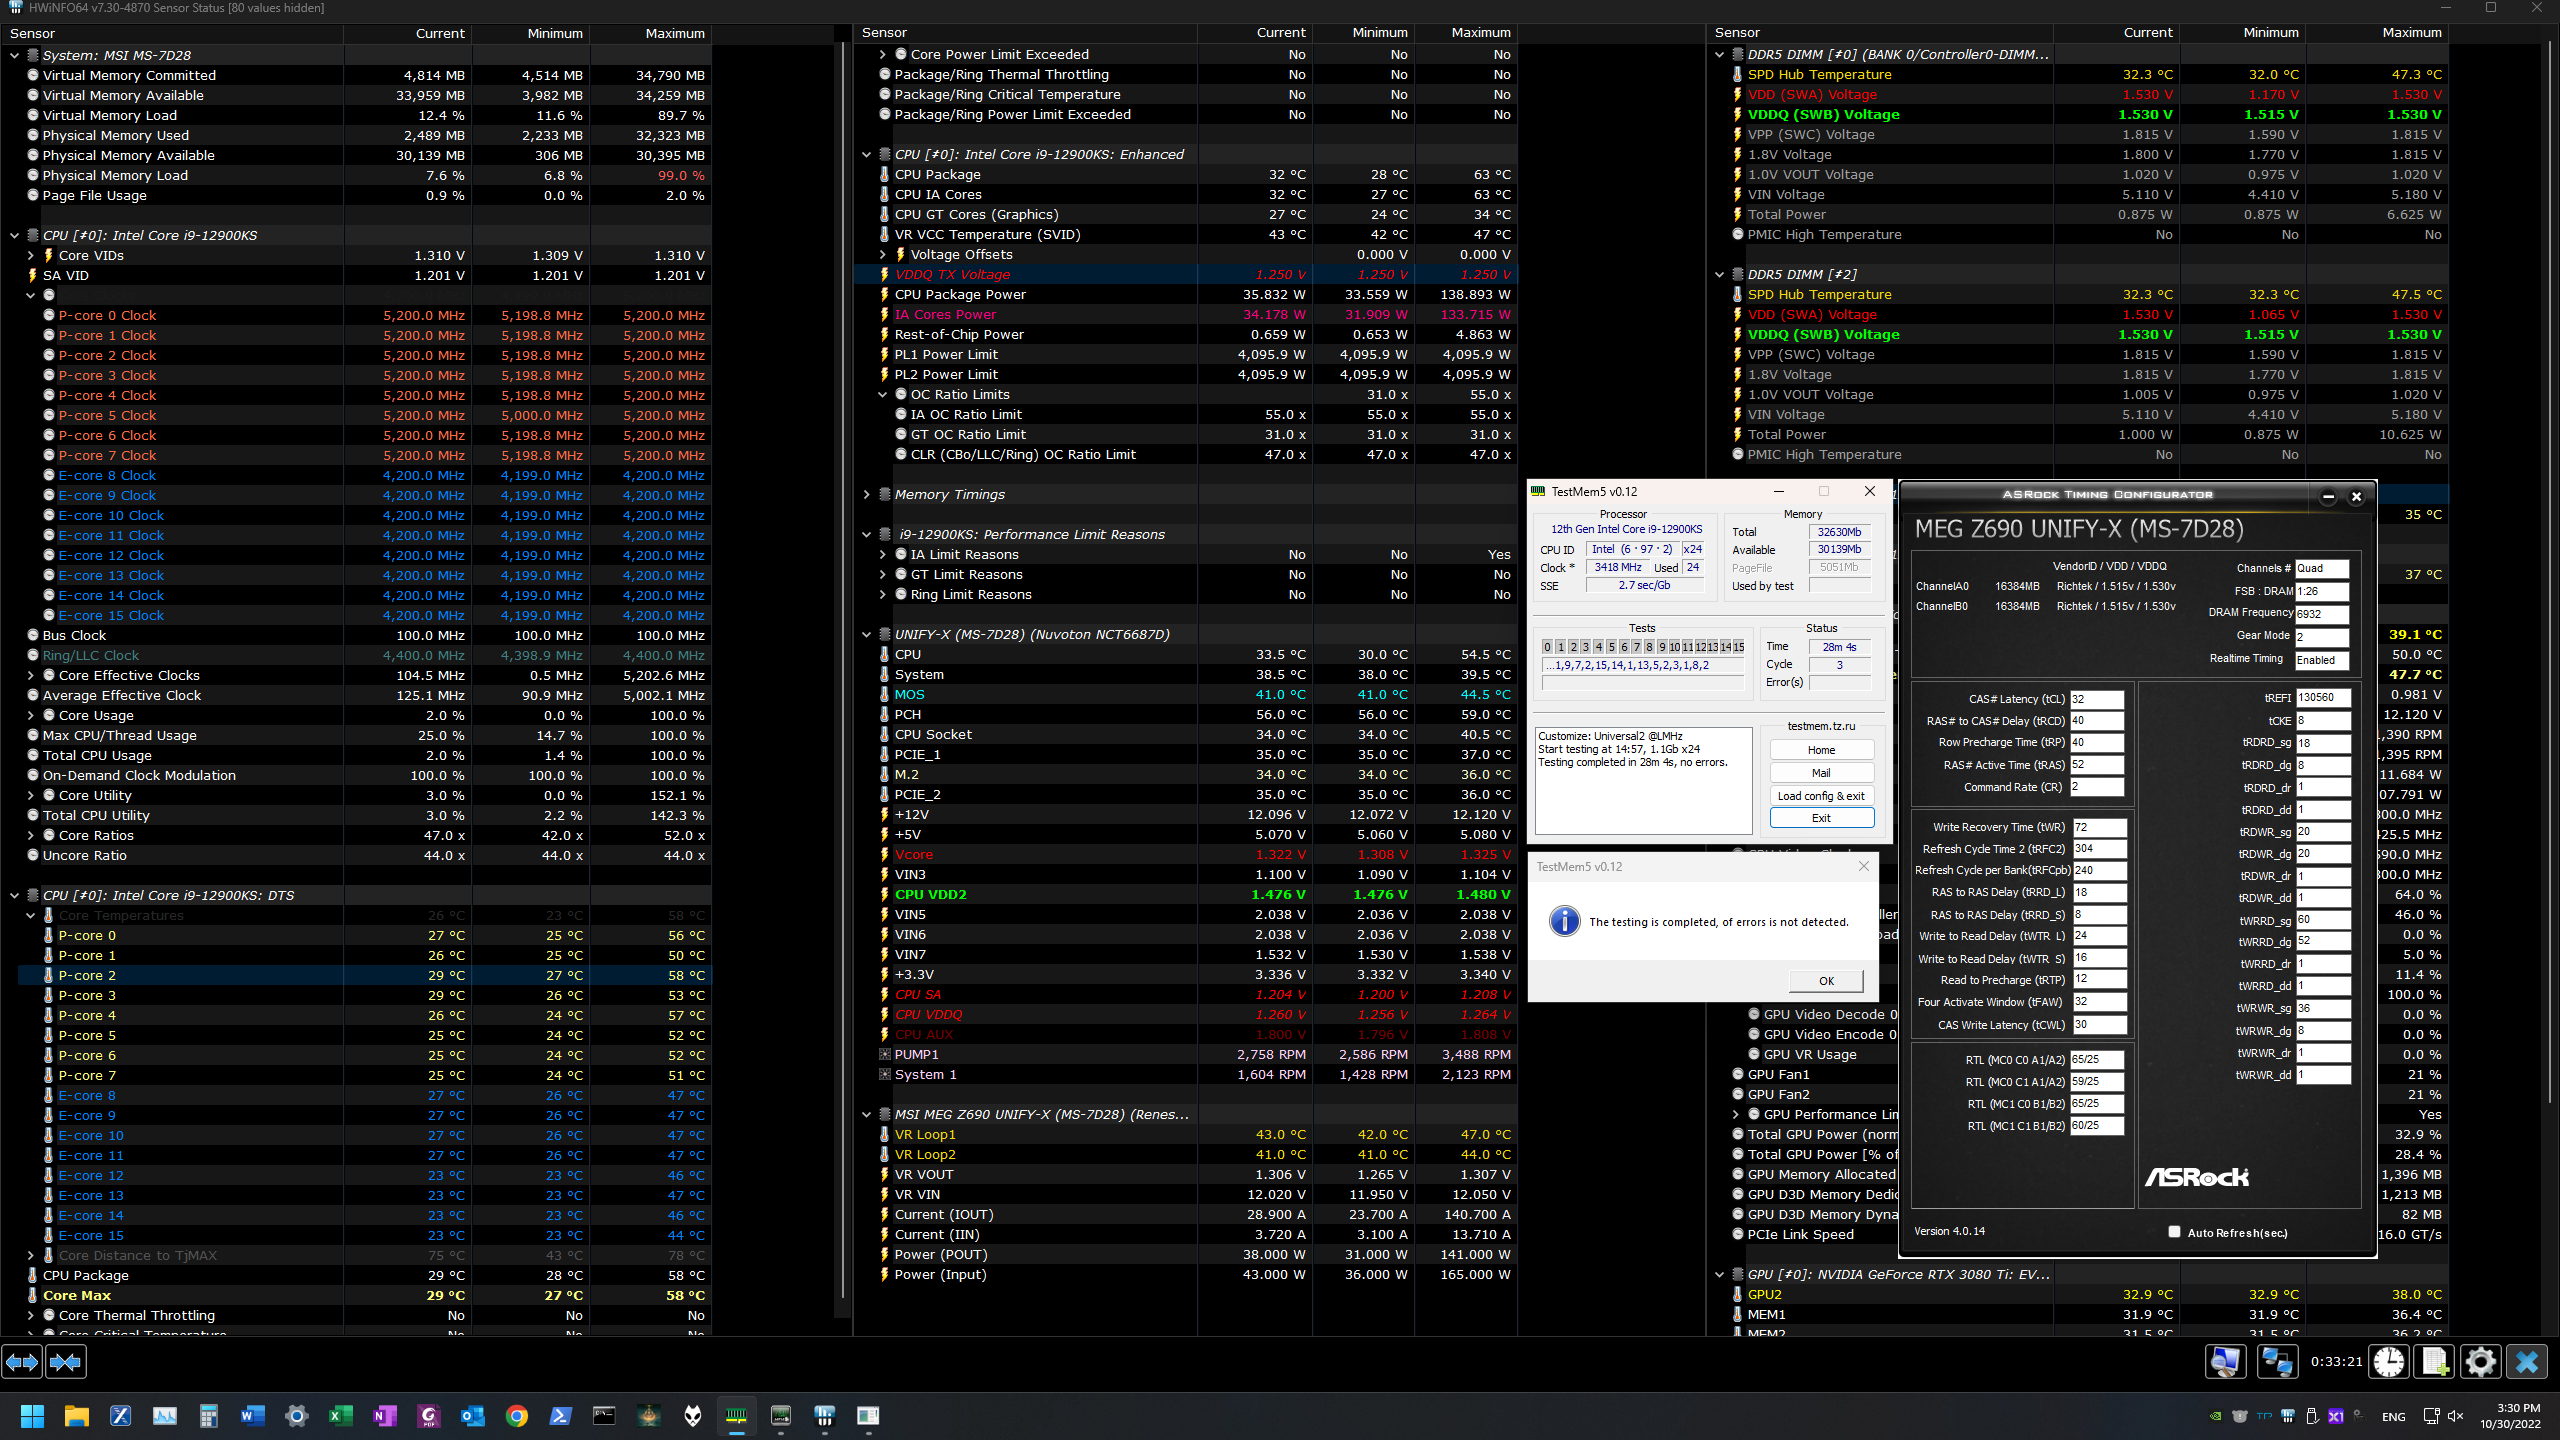
Task: Click the CAS# Latency (tCL) input field
Action: coord(2096,699)
